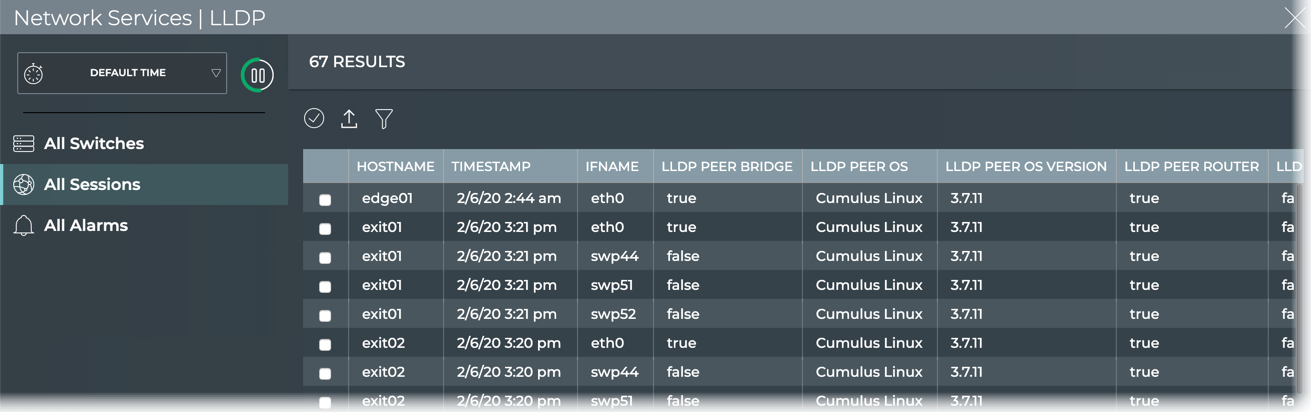
Task: Click the LLDP Peer OS column header
Action: point(858,167)
